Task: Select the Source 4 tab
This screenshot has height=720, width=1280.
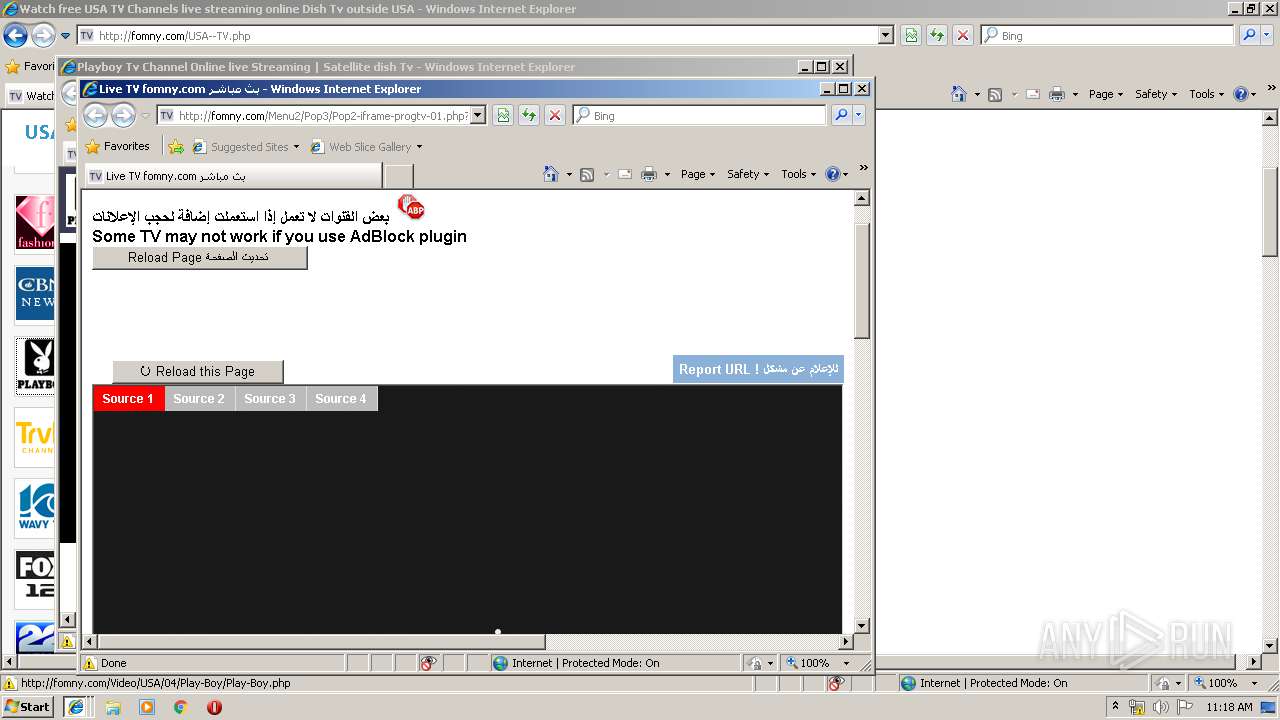Action: [x=341, y=398]
